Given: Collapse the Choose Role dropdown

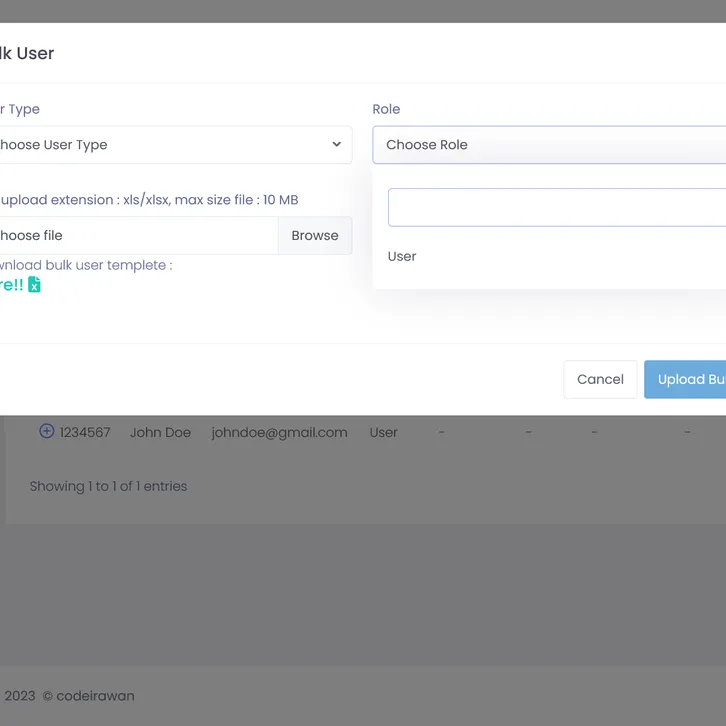Looking at the screenshot, I should pos(550,145).
